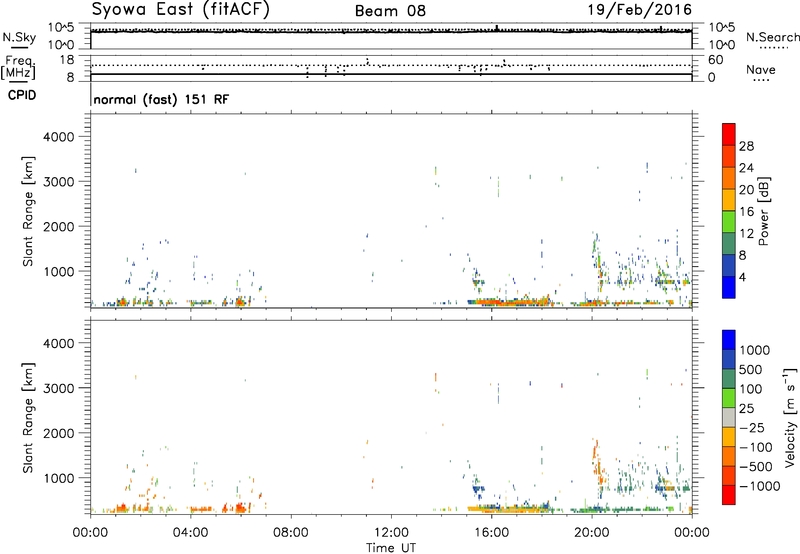Pick the yellow-orange 16–20 dB power swatch

pos(729,200)
